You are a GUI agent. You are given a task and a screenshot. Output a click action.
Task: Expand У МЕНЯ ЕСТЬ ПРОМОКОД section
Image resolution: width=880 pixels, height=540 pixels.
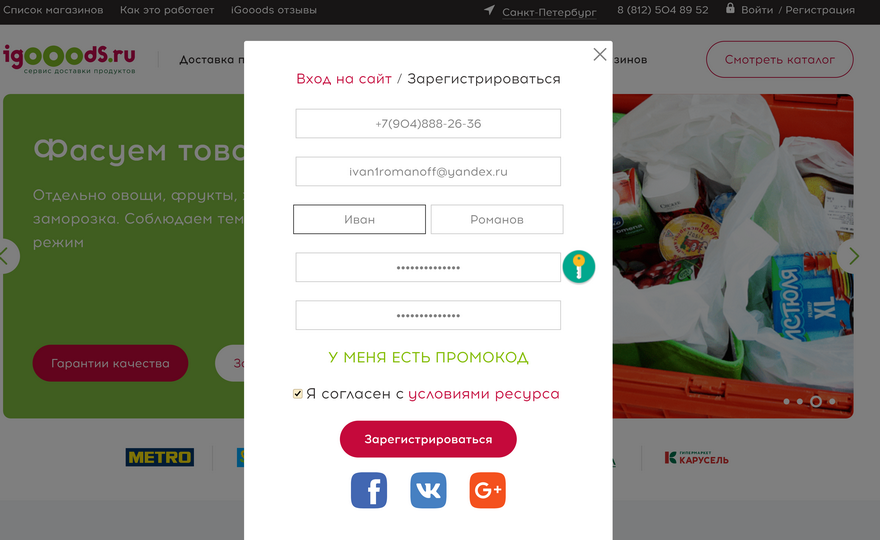pyautogui.click(x=428, y=357)
